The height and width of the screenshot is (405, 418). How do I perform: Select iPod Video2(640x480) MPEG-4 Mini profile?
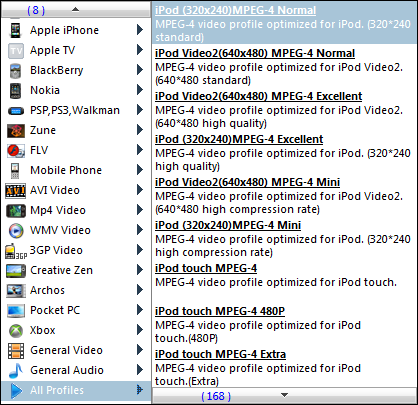[283, 196]
